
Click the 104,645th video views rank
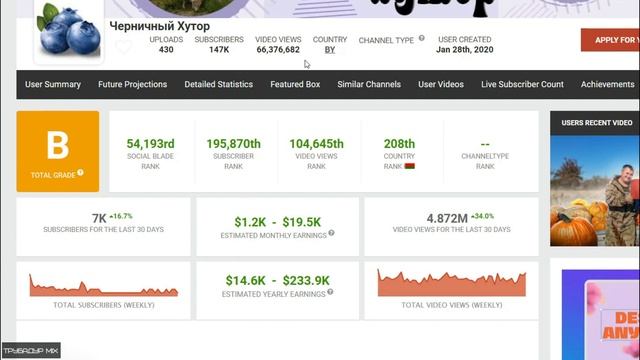coord(316,144)
